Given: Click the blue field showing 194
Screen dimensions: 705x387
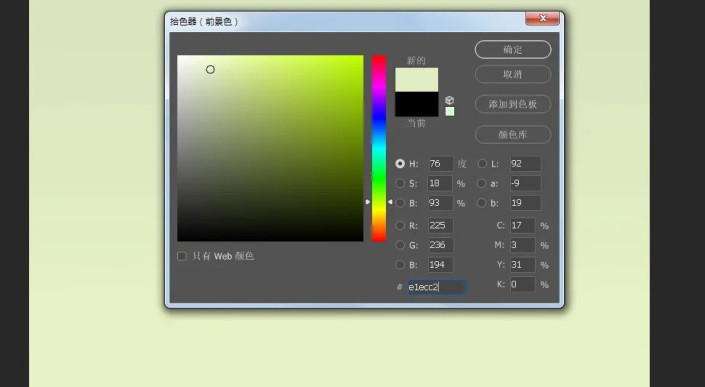Looking at the screenshot, I should pos(441,265).
